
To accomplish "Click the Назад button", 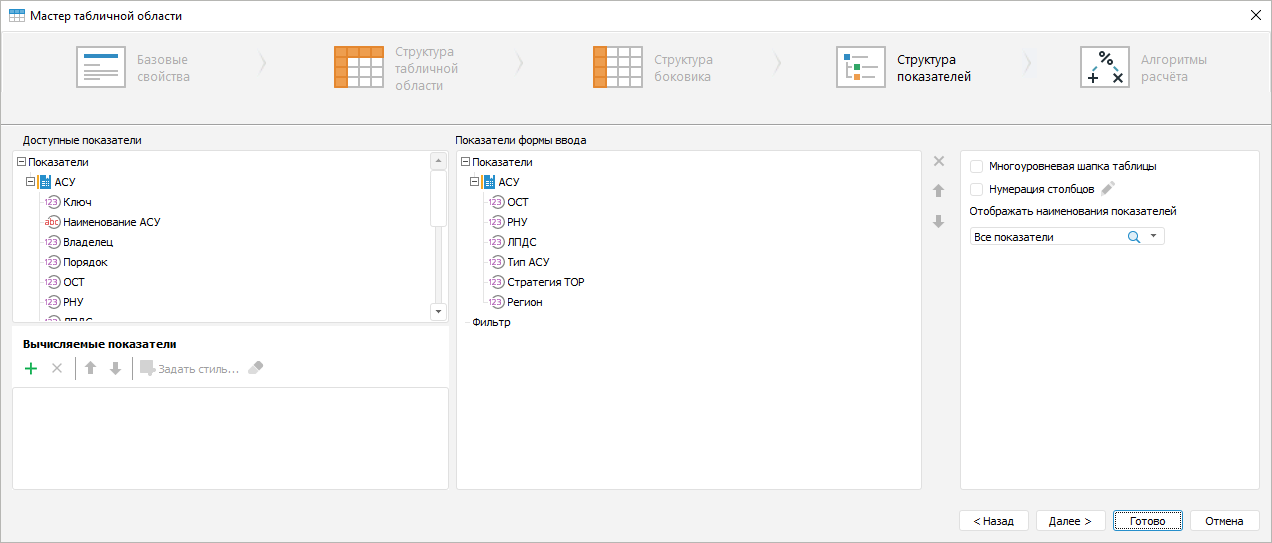I will click(x=993, y=521).
